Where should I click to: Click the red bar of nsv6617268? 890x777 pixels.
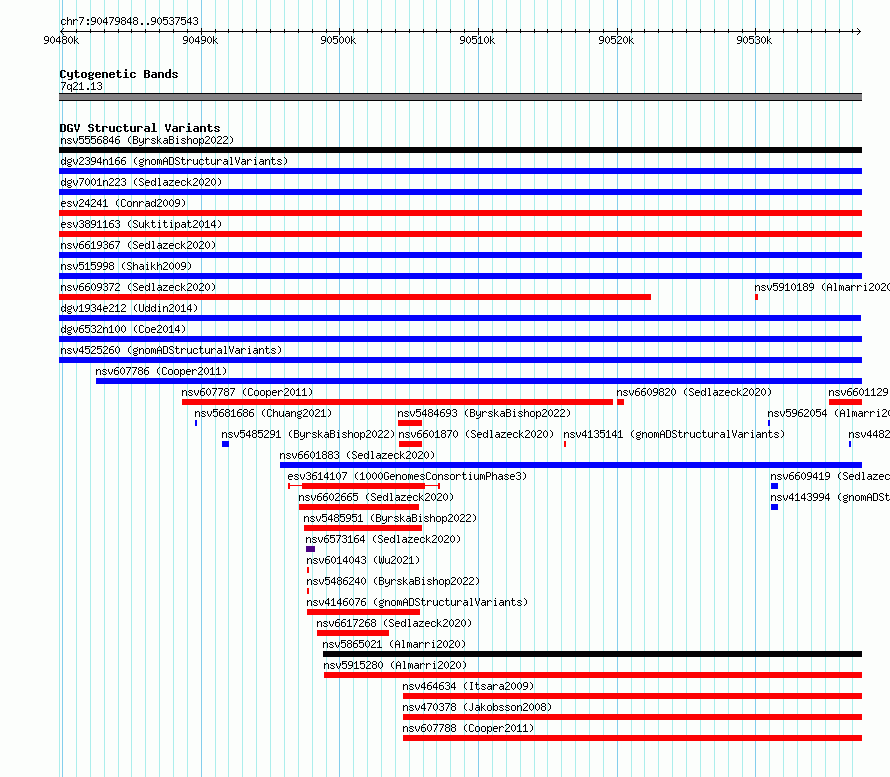[353, 633]
